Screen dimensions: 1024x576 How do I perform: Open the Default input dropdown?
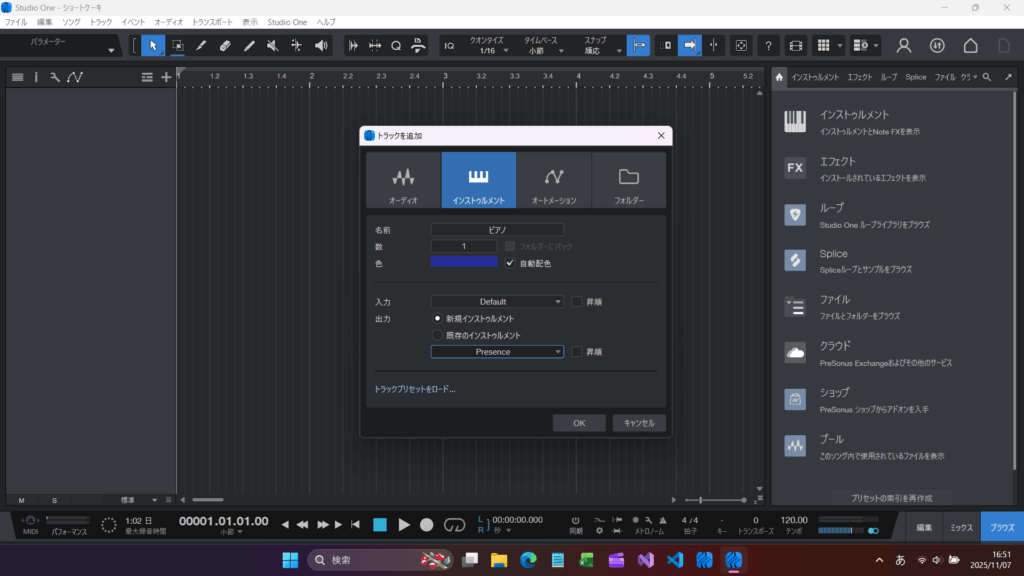pos(497,301)
